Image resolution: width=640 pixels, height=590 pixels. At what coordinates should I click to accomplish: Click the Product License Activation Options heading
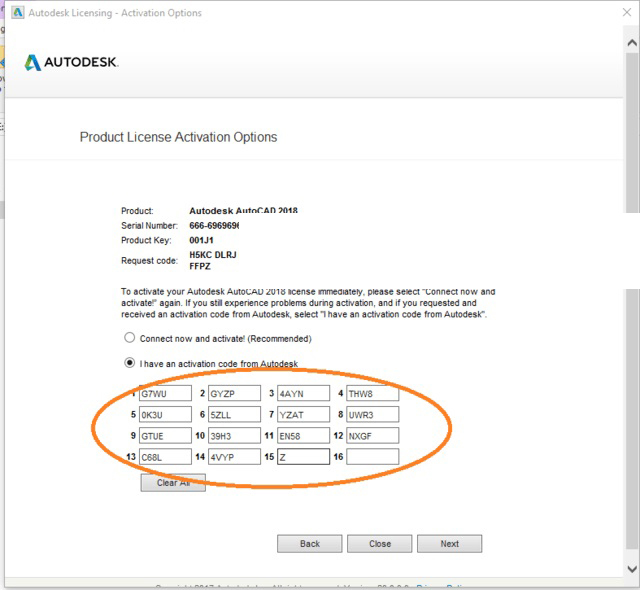click(178, 137)
